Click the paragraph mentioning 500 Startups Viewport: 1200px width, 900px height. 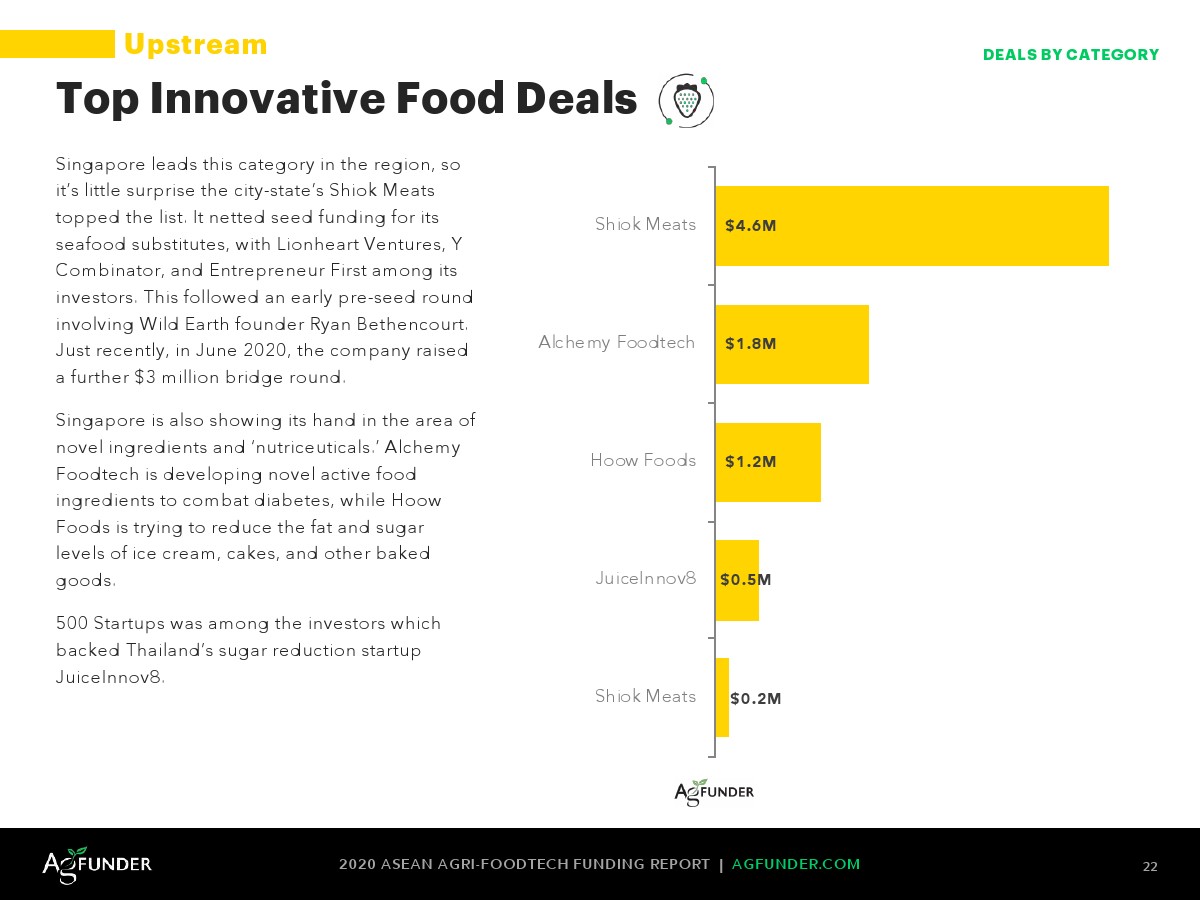tap(248, 650)
